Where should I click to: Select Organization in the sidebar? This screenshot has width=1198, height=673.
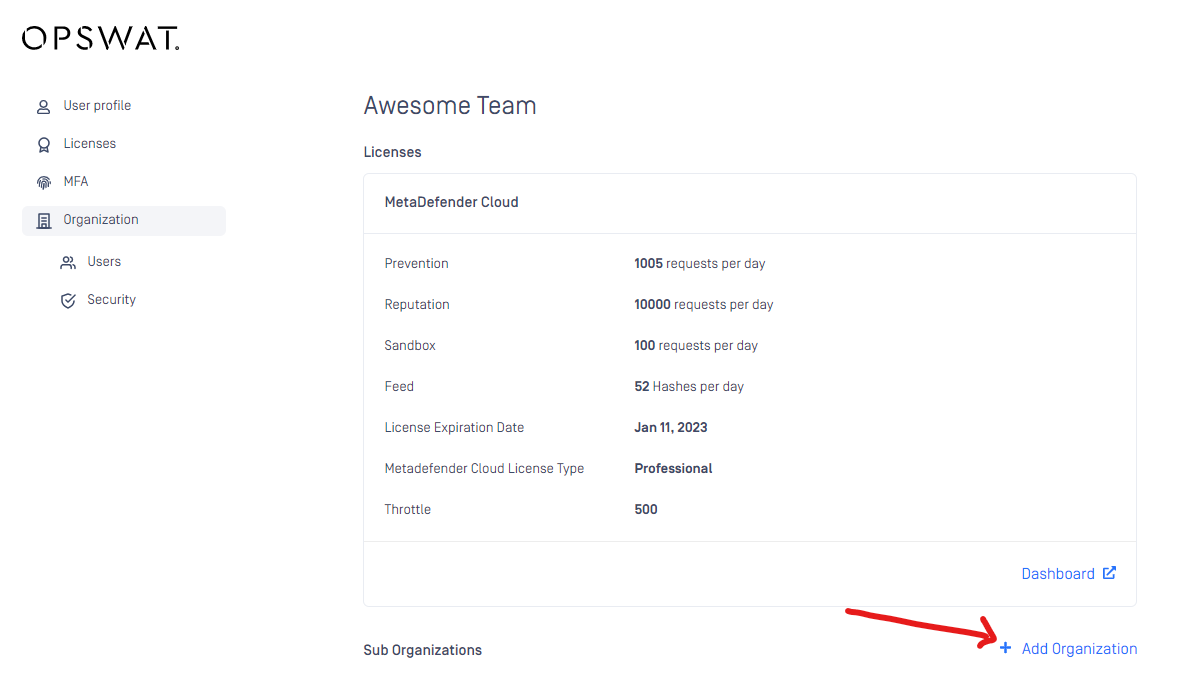tap(124, 221)
